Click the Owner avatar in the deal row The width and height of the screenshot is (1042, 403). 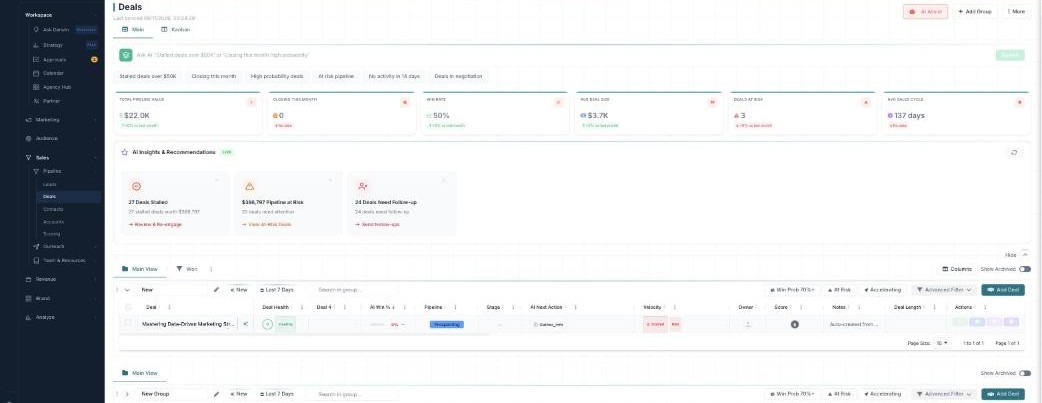point(748,325)
